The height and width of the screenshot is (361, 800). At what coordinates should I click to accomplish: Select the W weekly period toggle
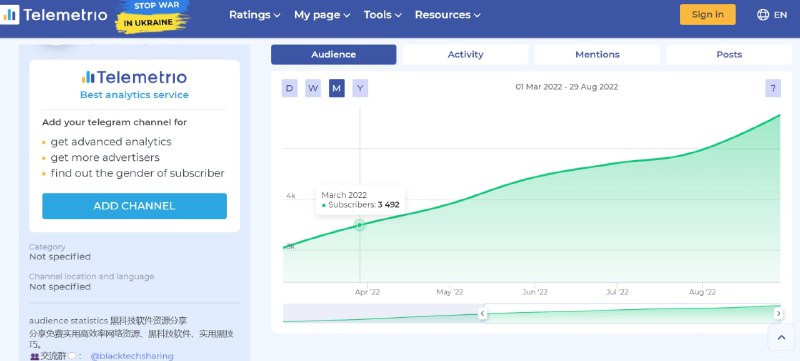(x=313, y=88)
